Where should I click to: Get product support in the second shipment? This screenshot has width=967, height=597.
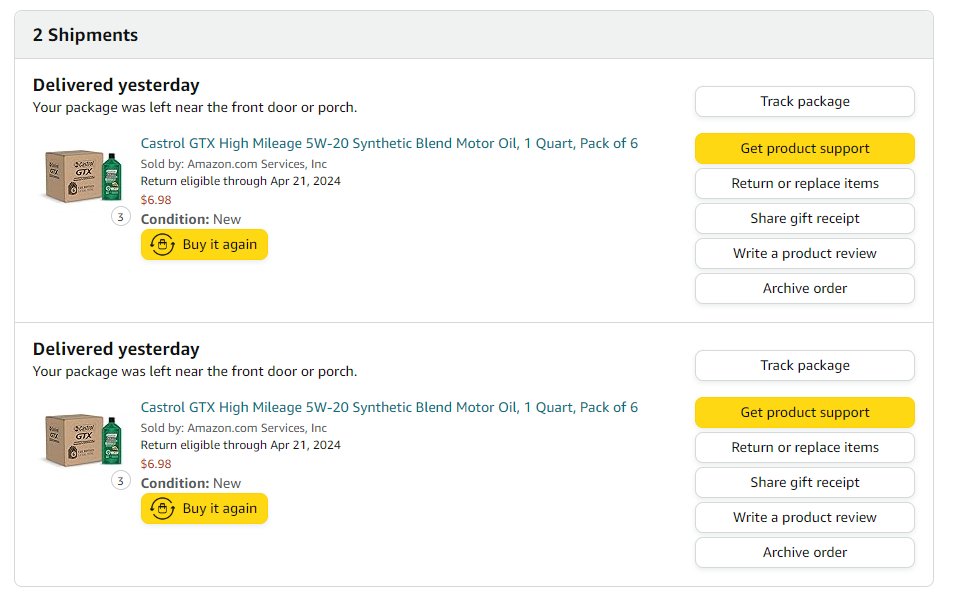point(804,413)
